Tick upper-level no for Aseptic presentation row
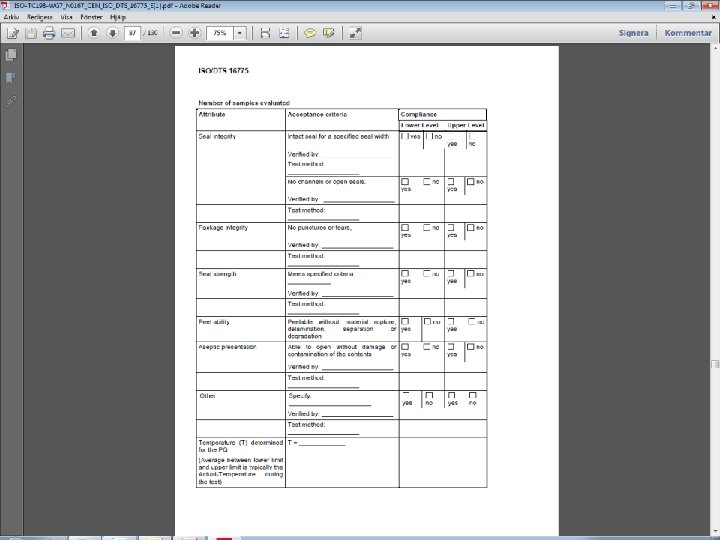This screenshot has width=720, height=540. pos(471,347)
